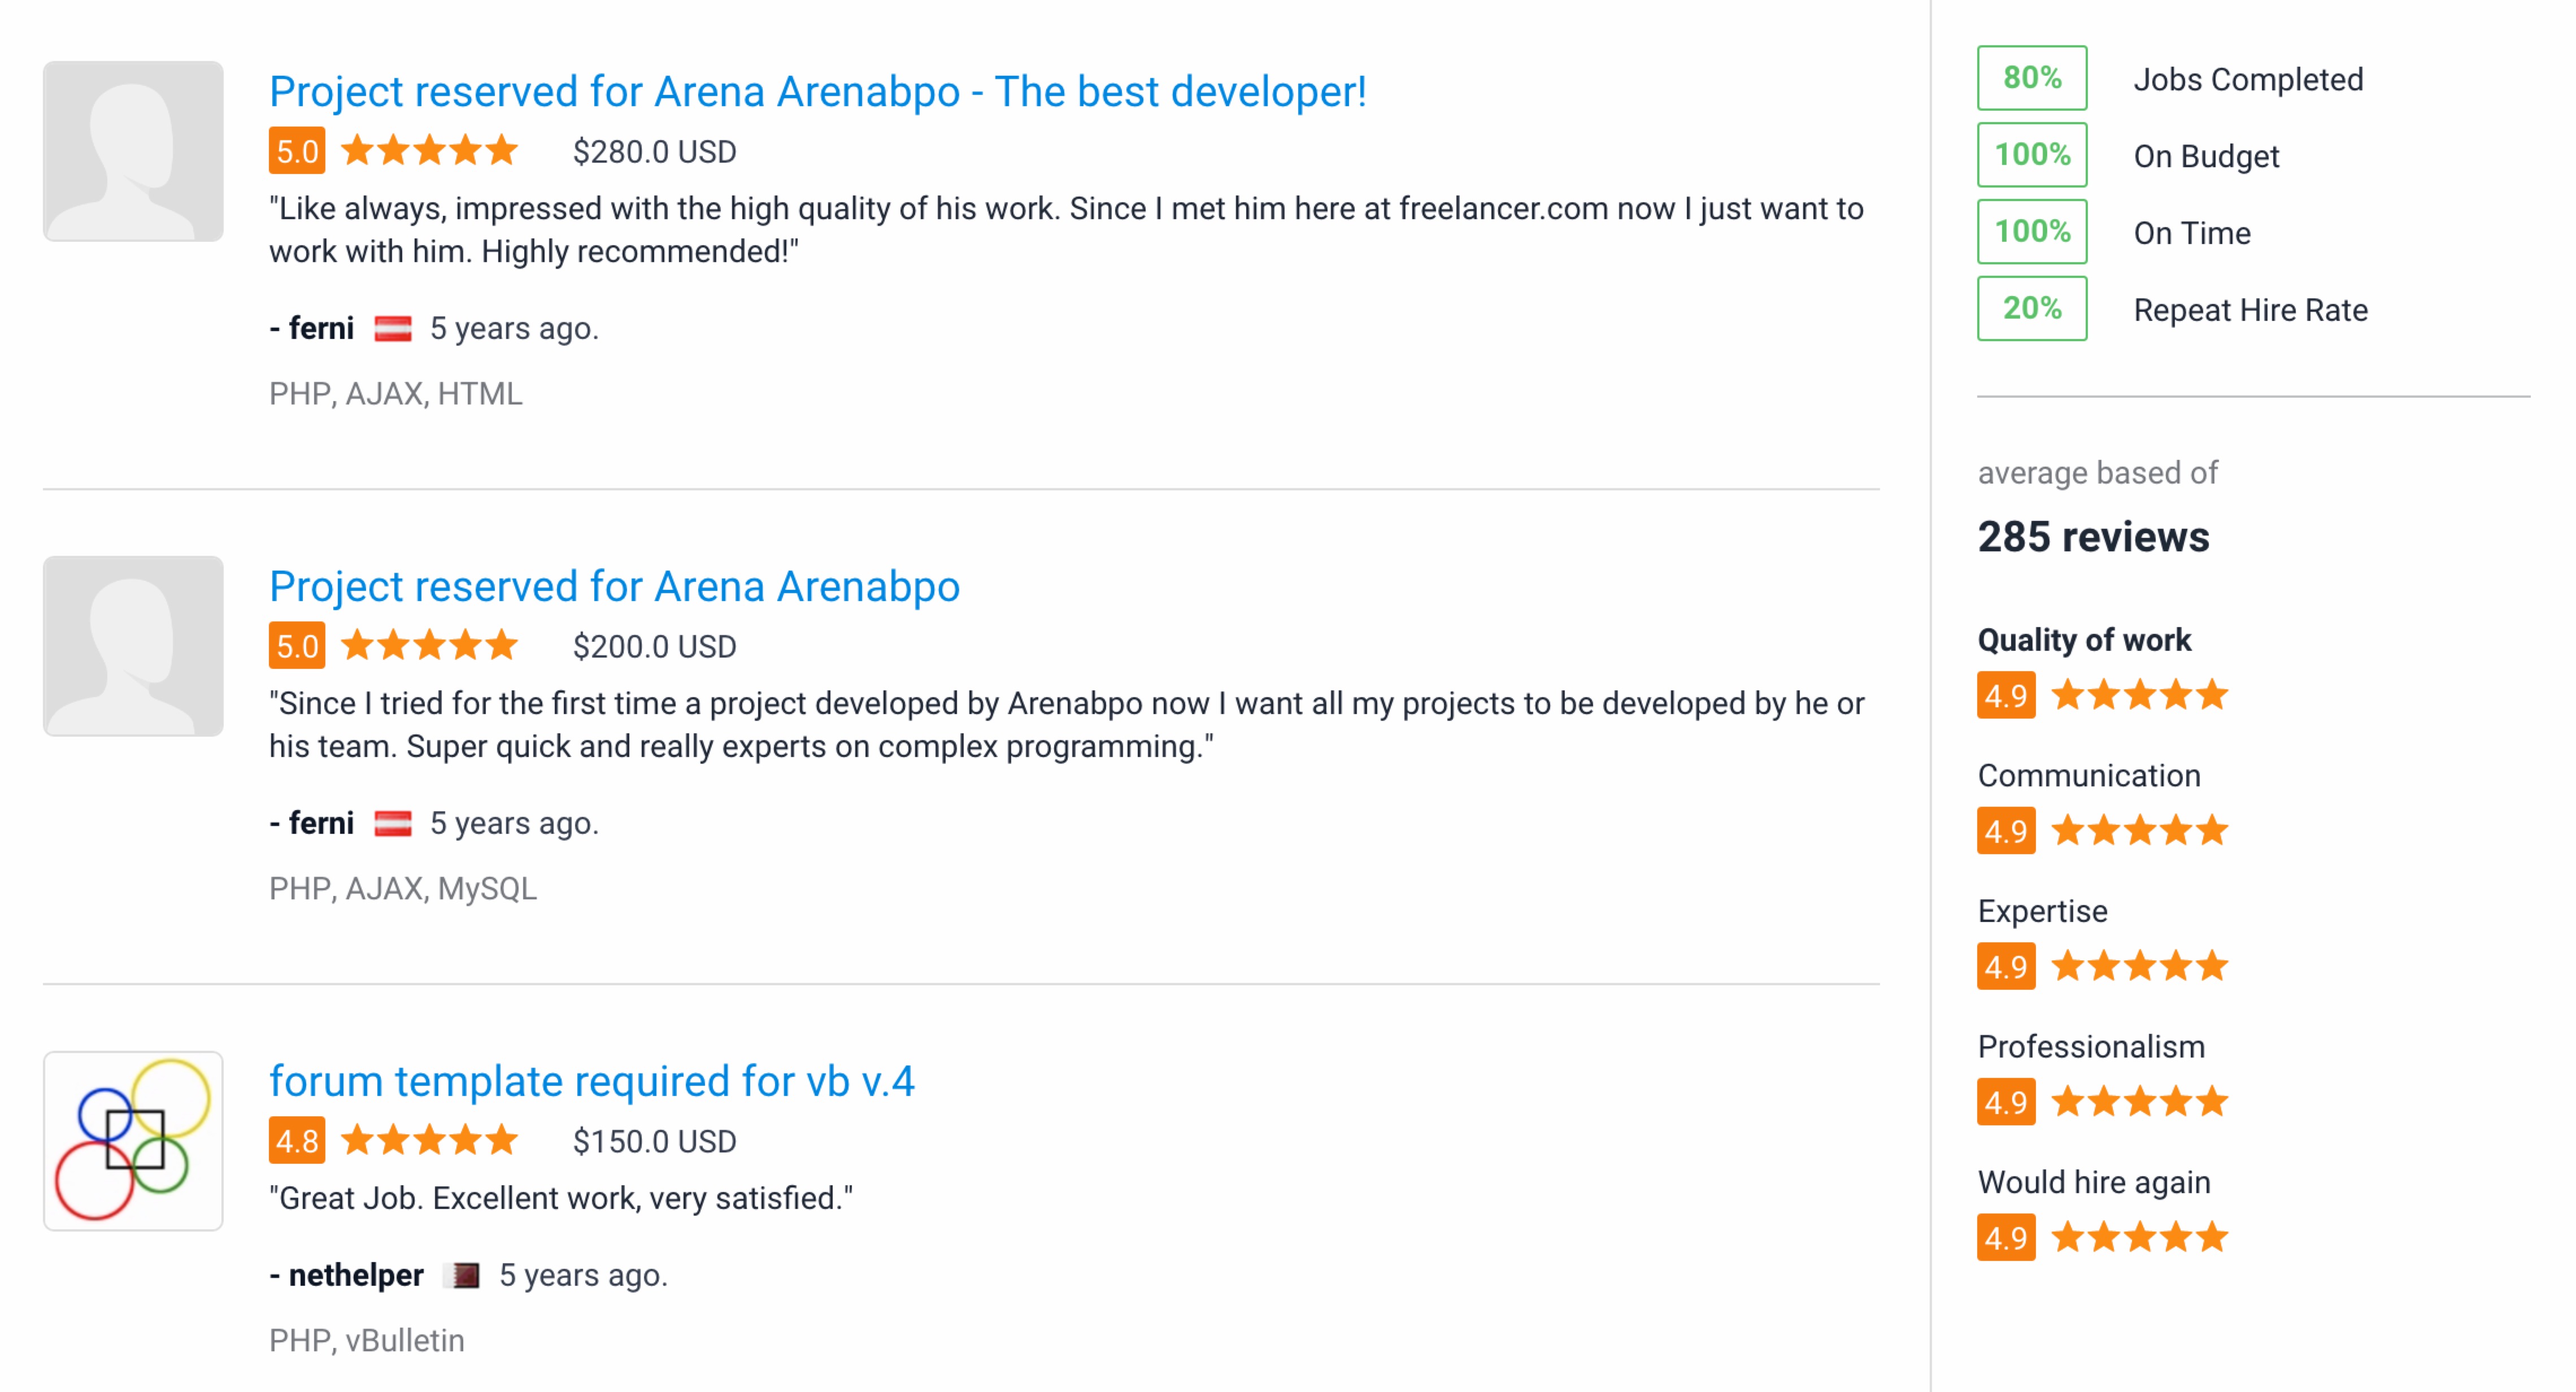
Task: Click the Austrian flag icon on first review
Action: coord(392,328)
